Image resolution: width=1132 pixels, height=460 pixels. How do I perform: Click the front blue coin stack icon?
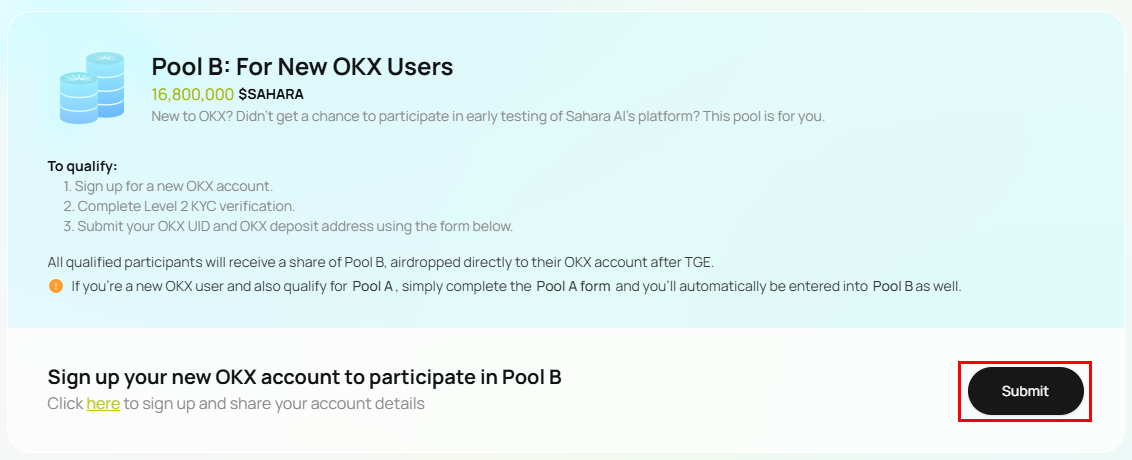pos(79,97)
